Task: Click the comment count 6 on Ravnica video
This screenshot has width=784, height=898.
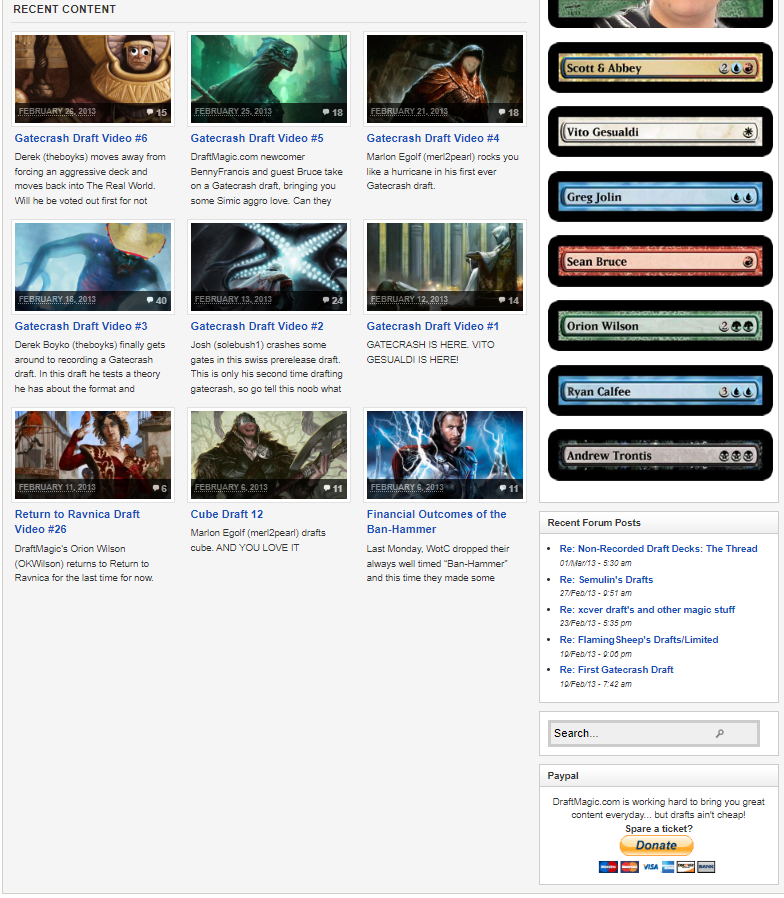Action: click(x=160, y=488)
